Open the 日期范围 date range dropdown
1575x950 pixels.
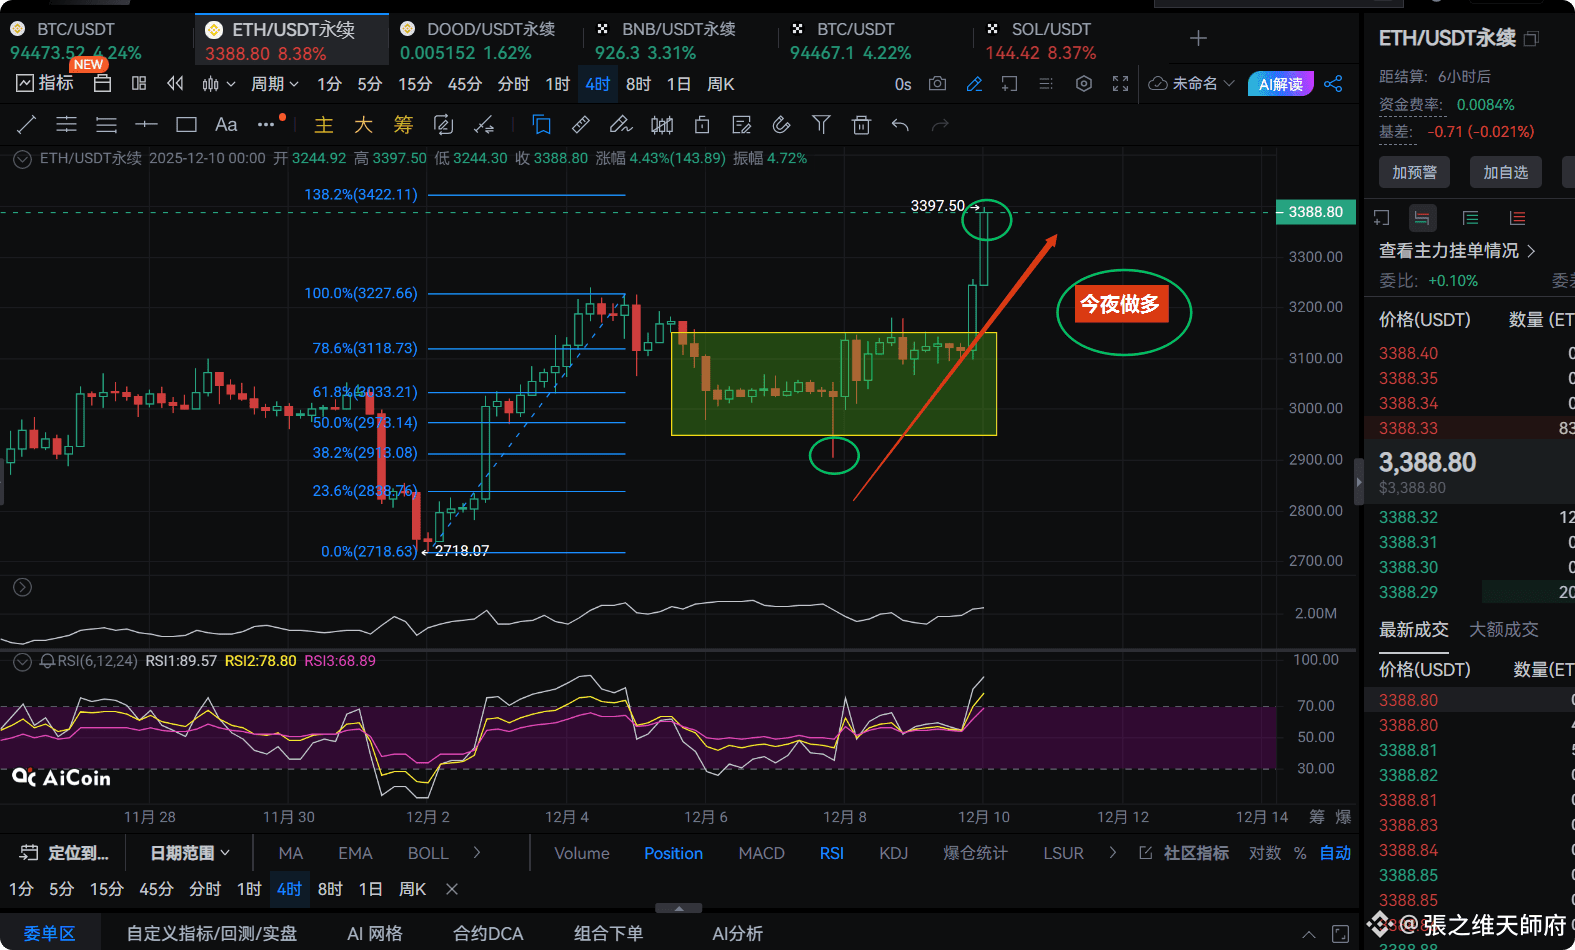(190, 853)
